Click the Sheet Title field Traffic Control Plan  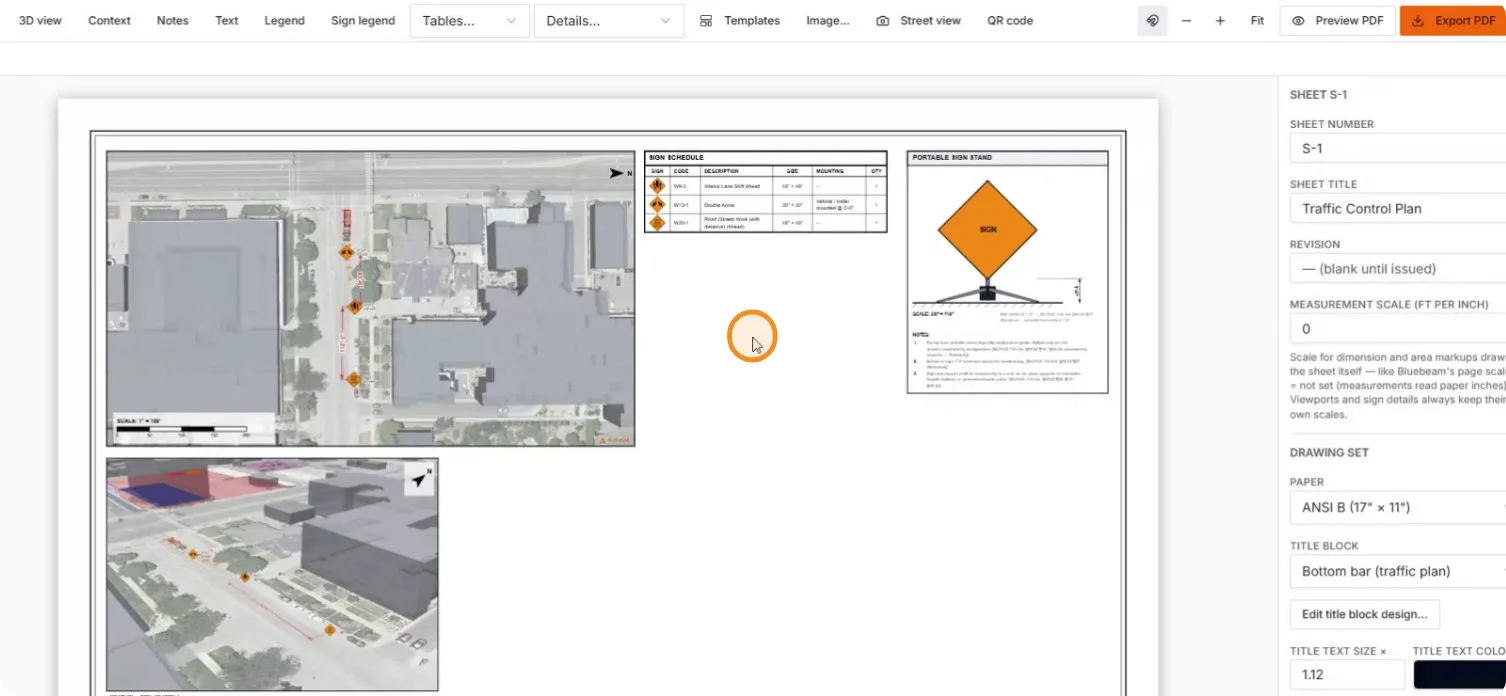point(1398,209)
